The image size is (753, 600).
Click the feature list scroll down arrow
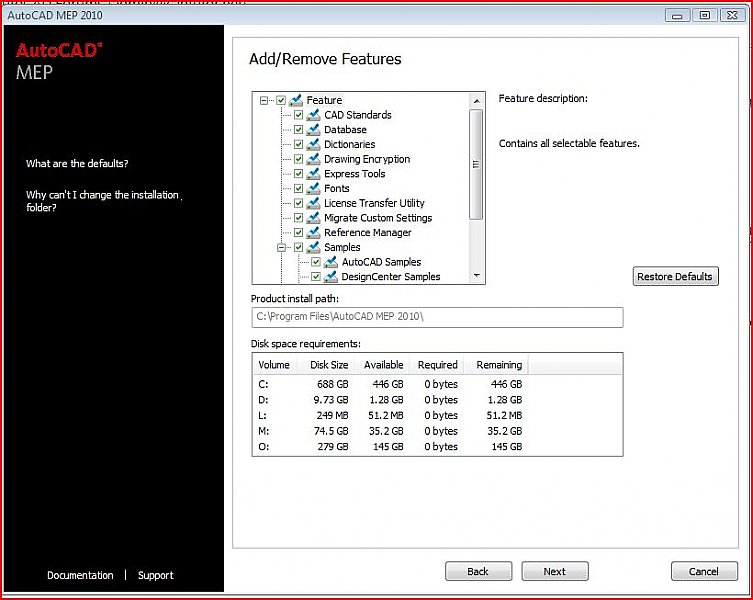point(476,276)
